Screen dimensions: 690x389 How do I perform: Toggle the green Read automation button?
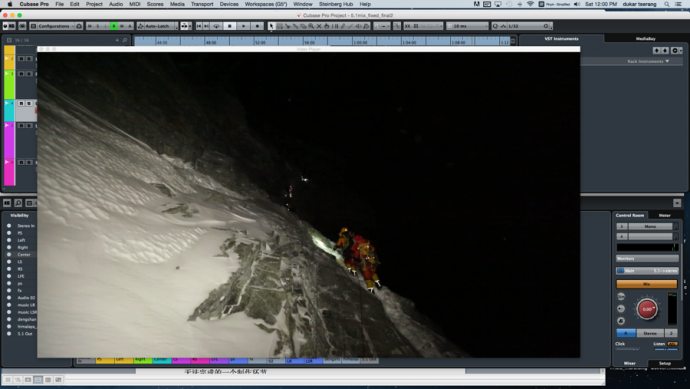click(114, 26)
